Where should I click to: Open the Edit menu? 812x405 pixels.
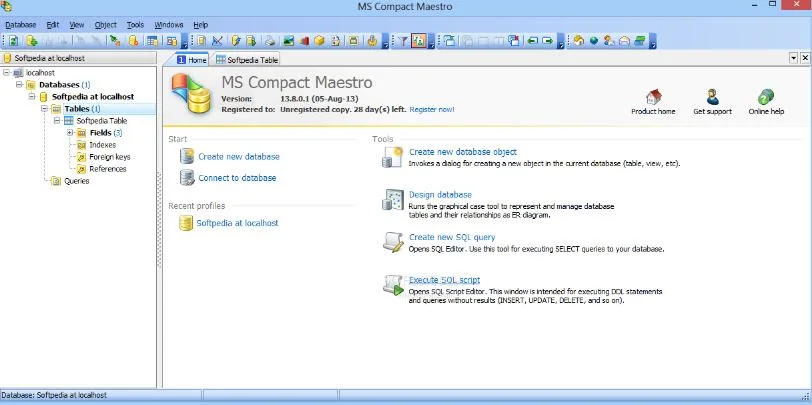53,25
